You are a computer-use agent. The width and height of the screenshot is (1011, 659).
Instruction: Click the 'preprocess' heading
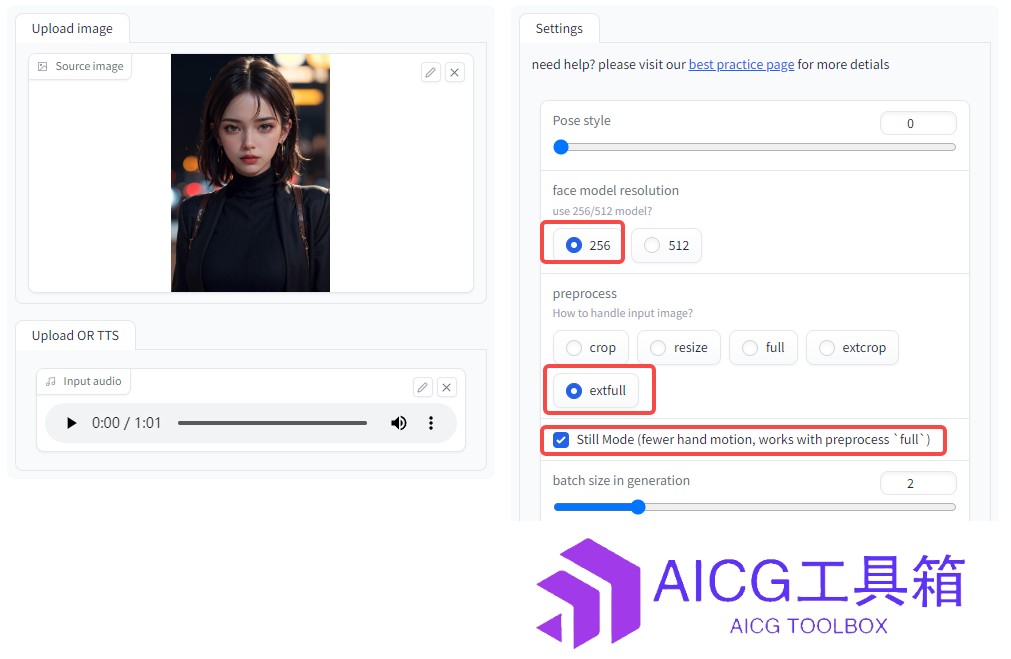585,293
